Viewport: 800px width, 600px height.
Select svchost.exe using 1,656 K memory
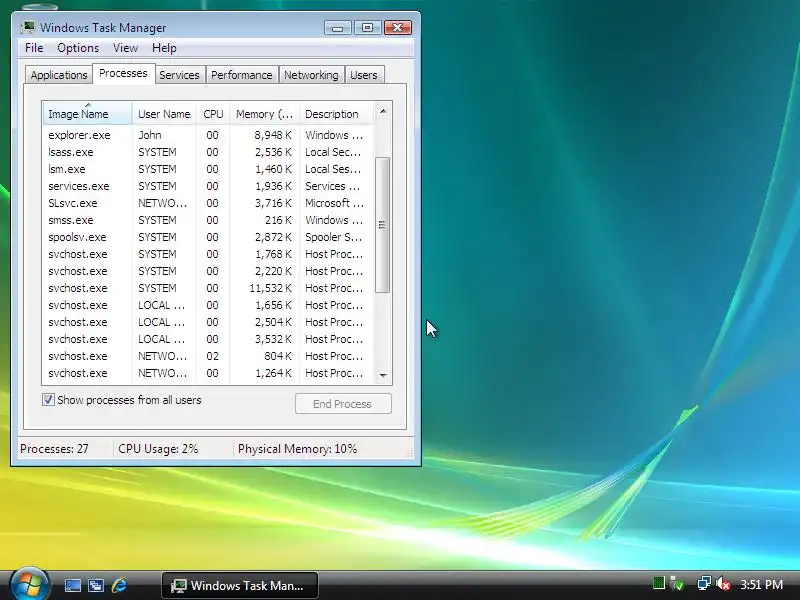click(209, 305)
